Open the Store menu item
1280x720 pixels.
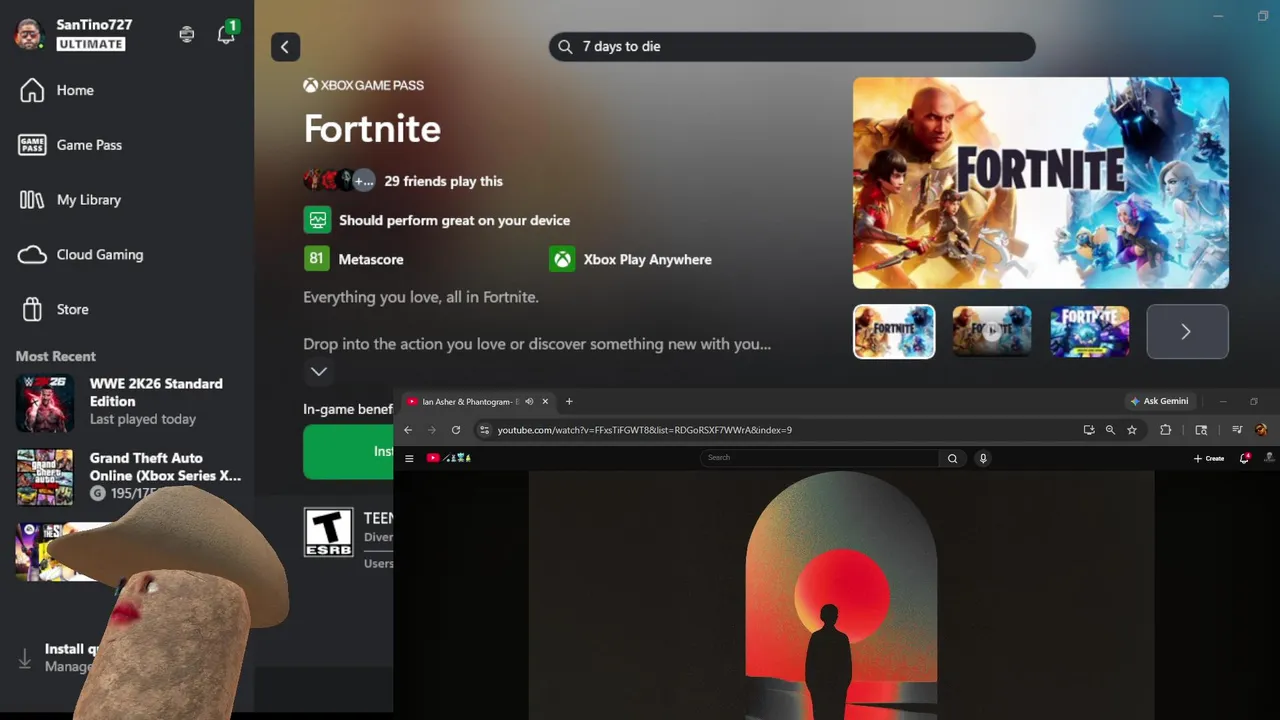tap(72, 309)
